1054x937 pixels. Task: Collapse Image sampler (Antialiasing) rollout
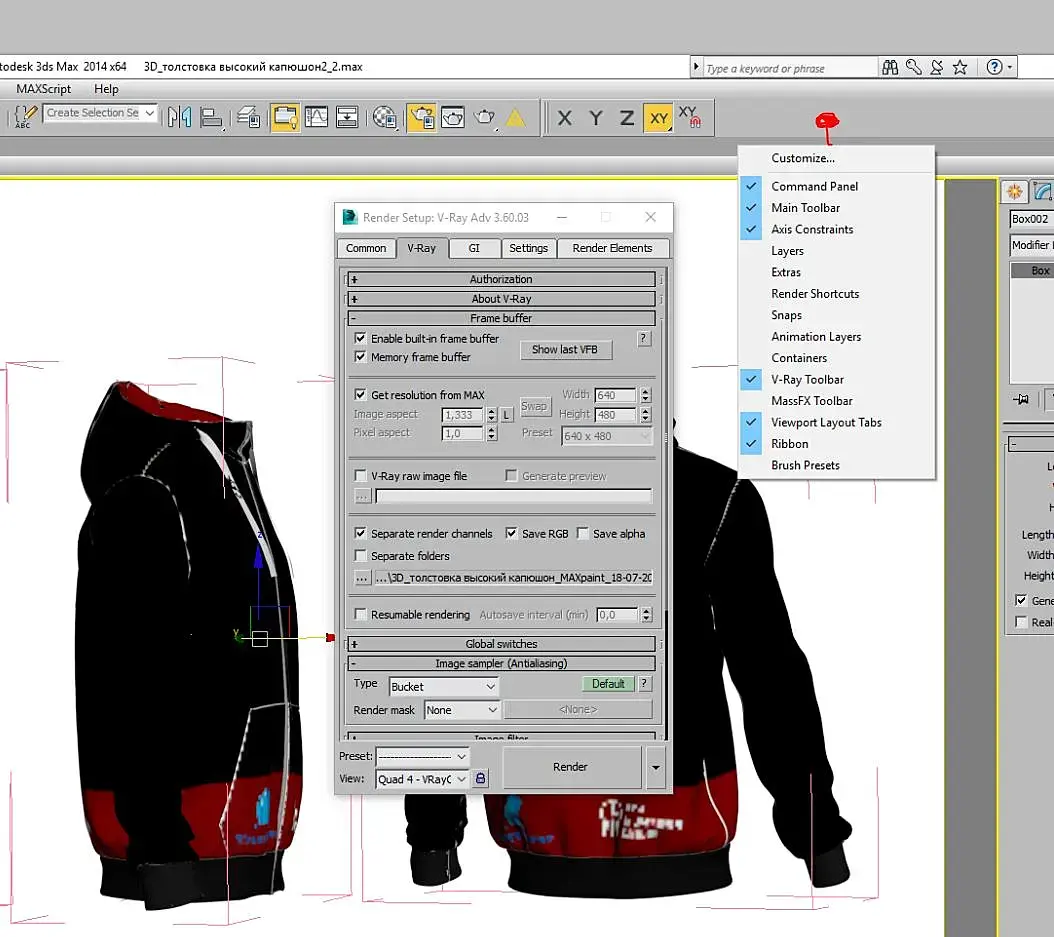(x=501, y=663)
